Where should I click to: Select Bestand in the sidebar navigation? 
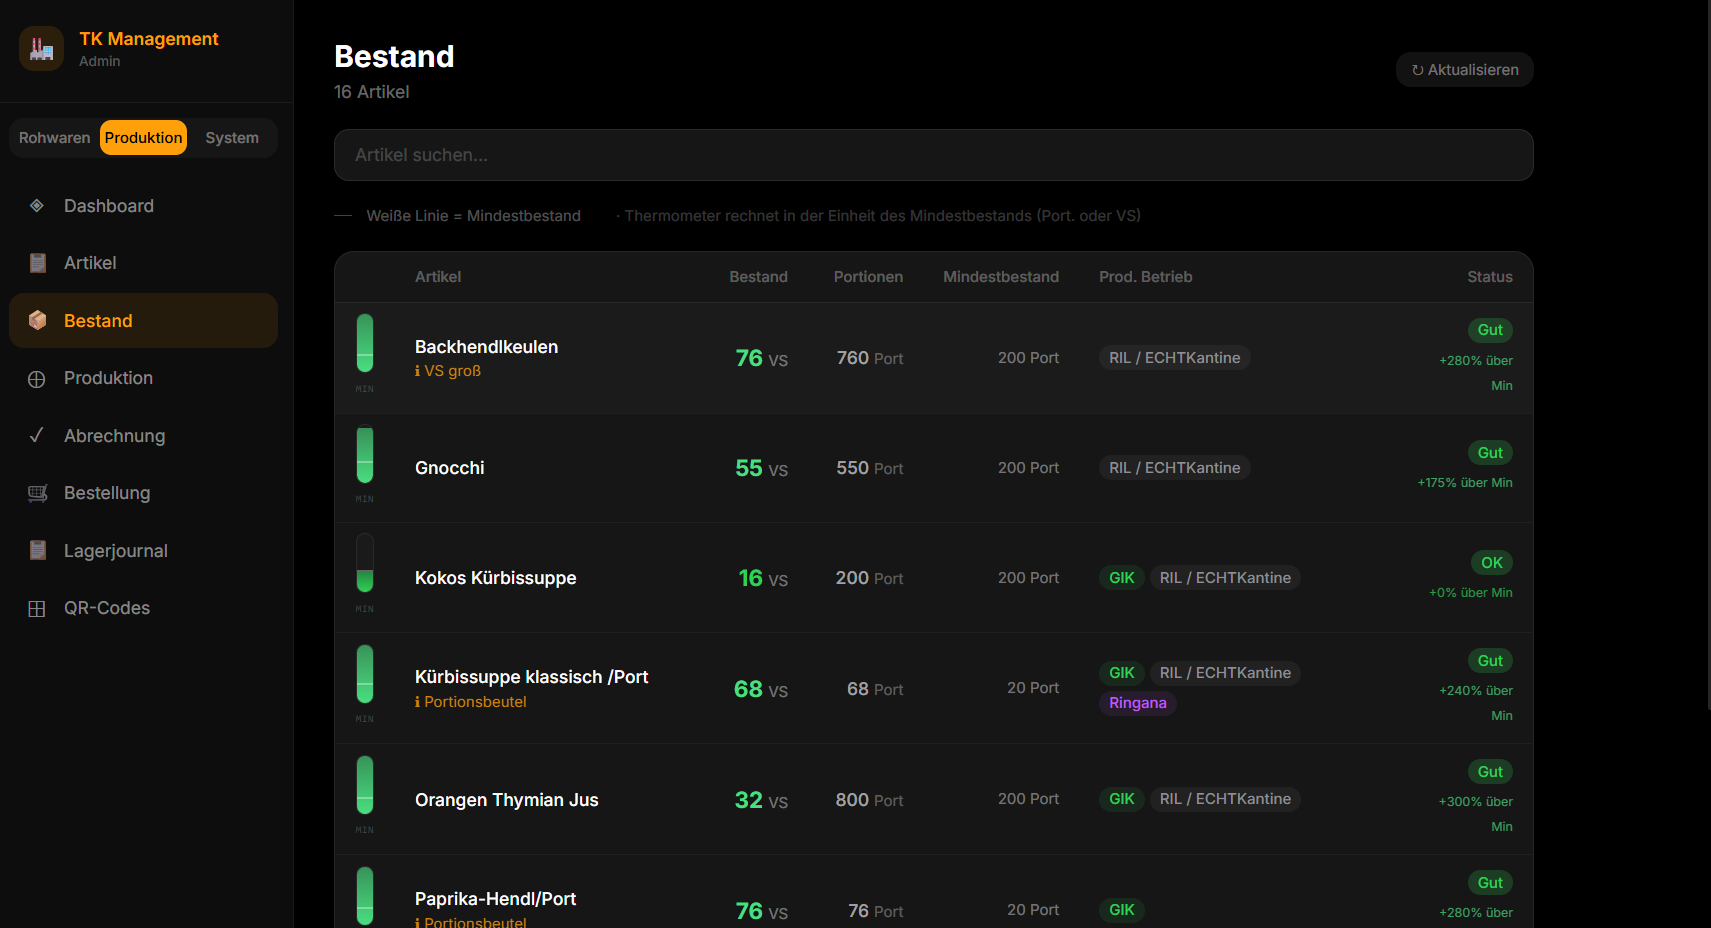point(98,320)
